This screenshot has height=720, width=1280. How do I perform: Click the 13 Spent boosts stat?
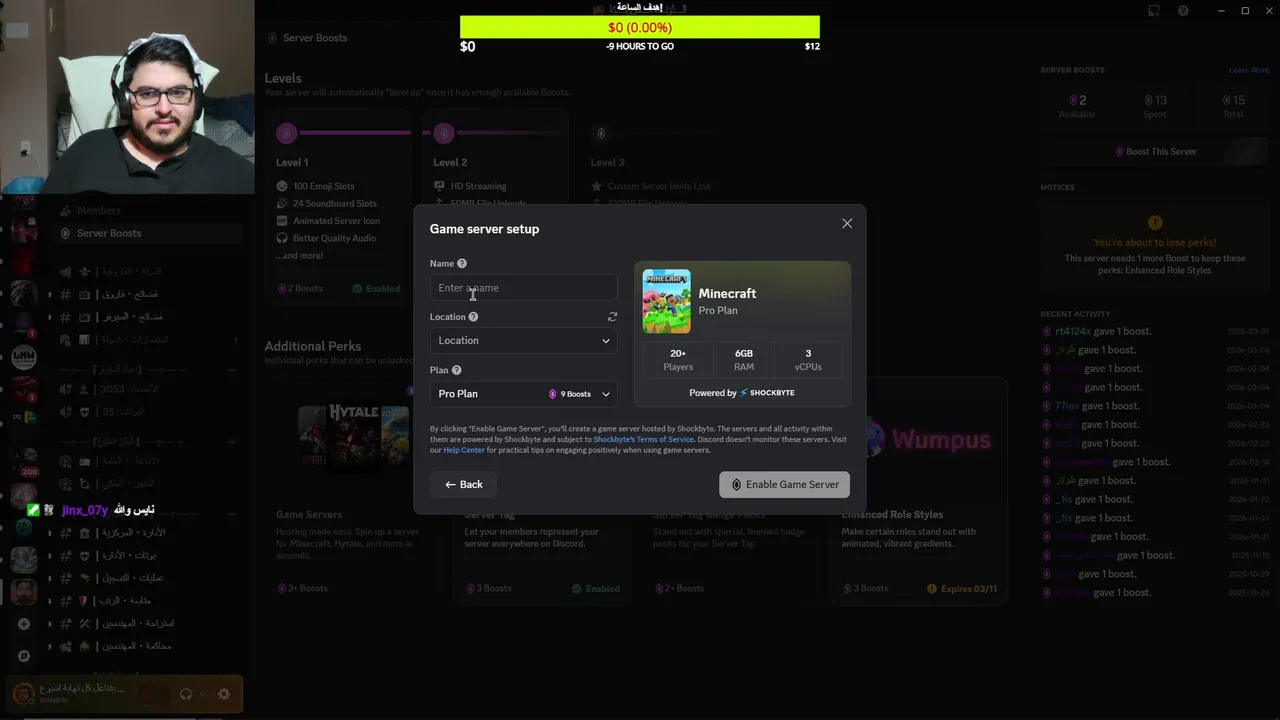click(1155, 106)
